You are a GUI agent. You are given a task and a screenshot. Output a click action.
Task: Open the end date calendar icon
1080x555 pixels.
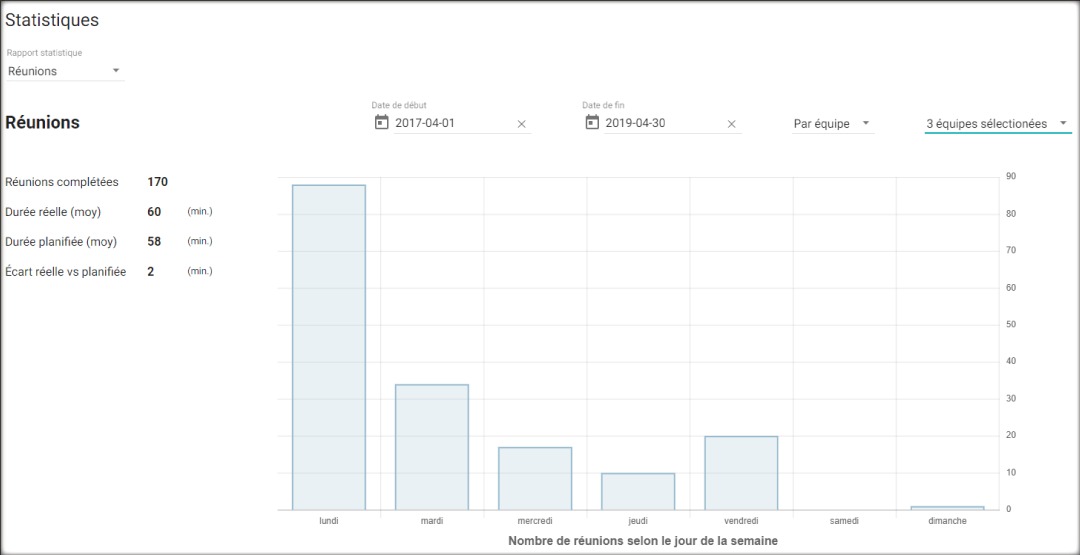(x=592, y=123)
